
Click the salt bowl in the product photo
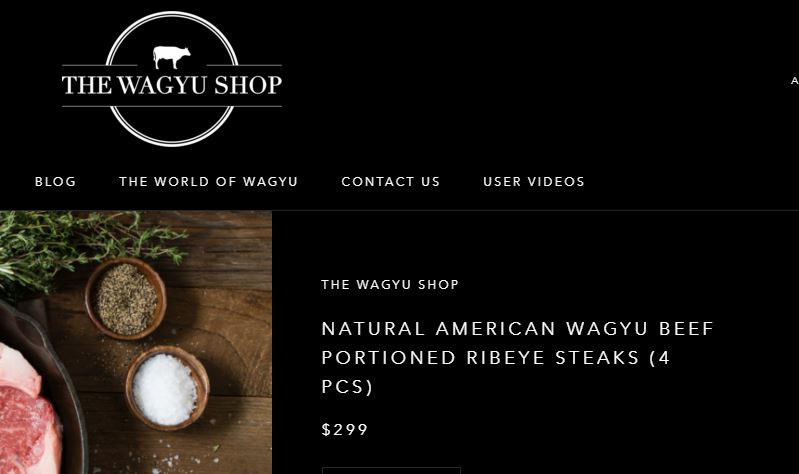167,388
